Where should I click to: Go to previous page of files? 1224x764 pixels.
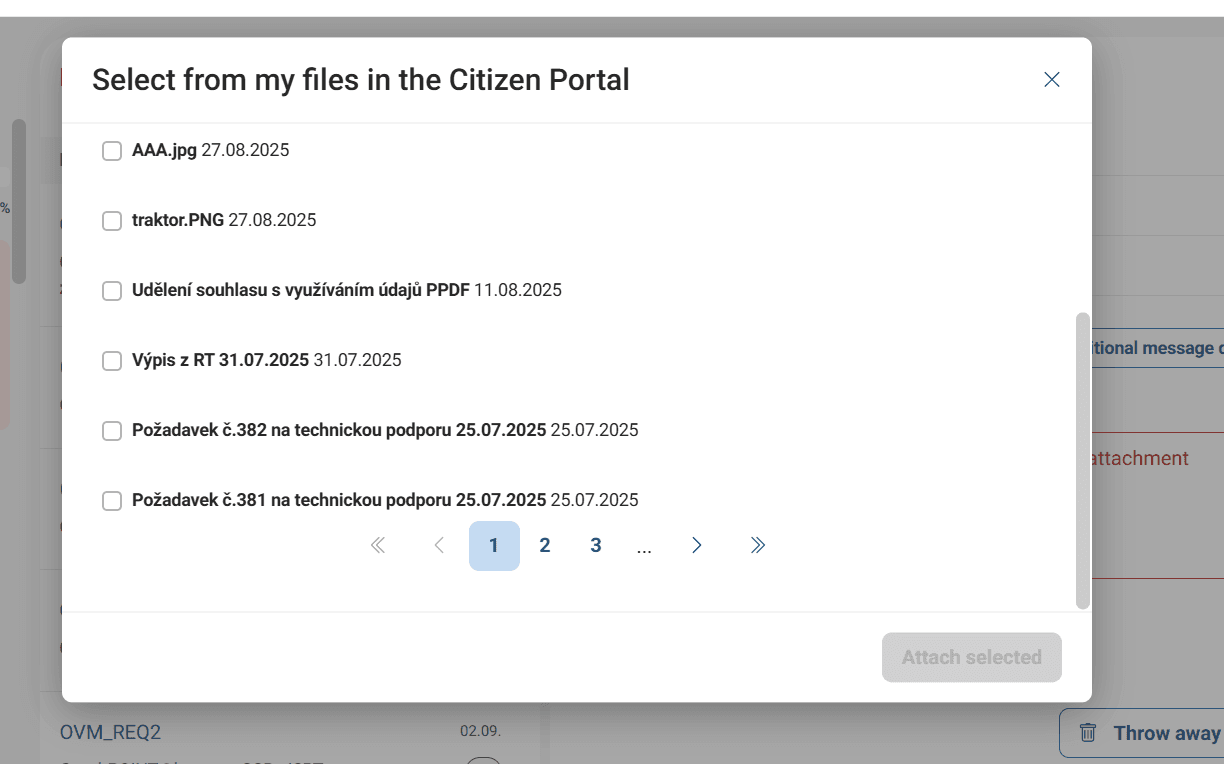439,545
